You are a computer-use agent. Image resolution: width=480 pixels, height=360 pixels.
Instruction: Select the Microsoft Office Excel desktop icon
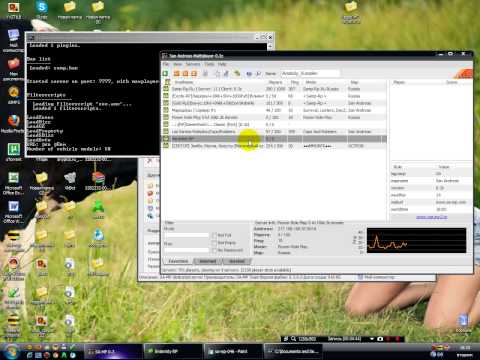pos(13,183)
